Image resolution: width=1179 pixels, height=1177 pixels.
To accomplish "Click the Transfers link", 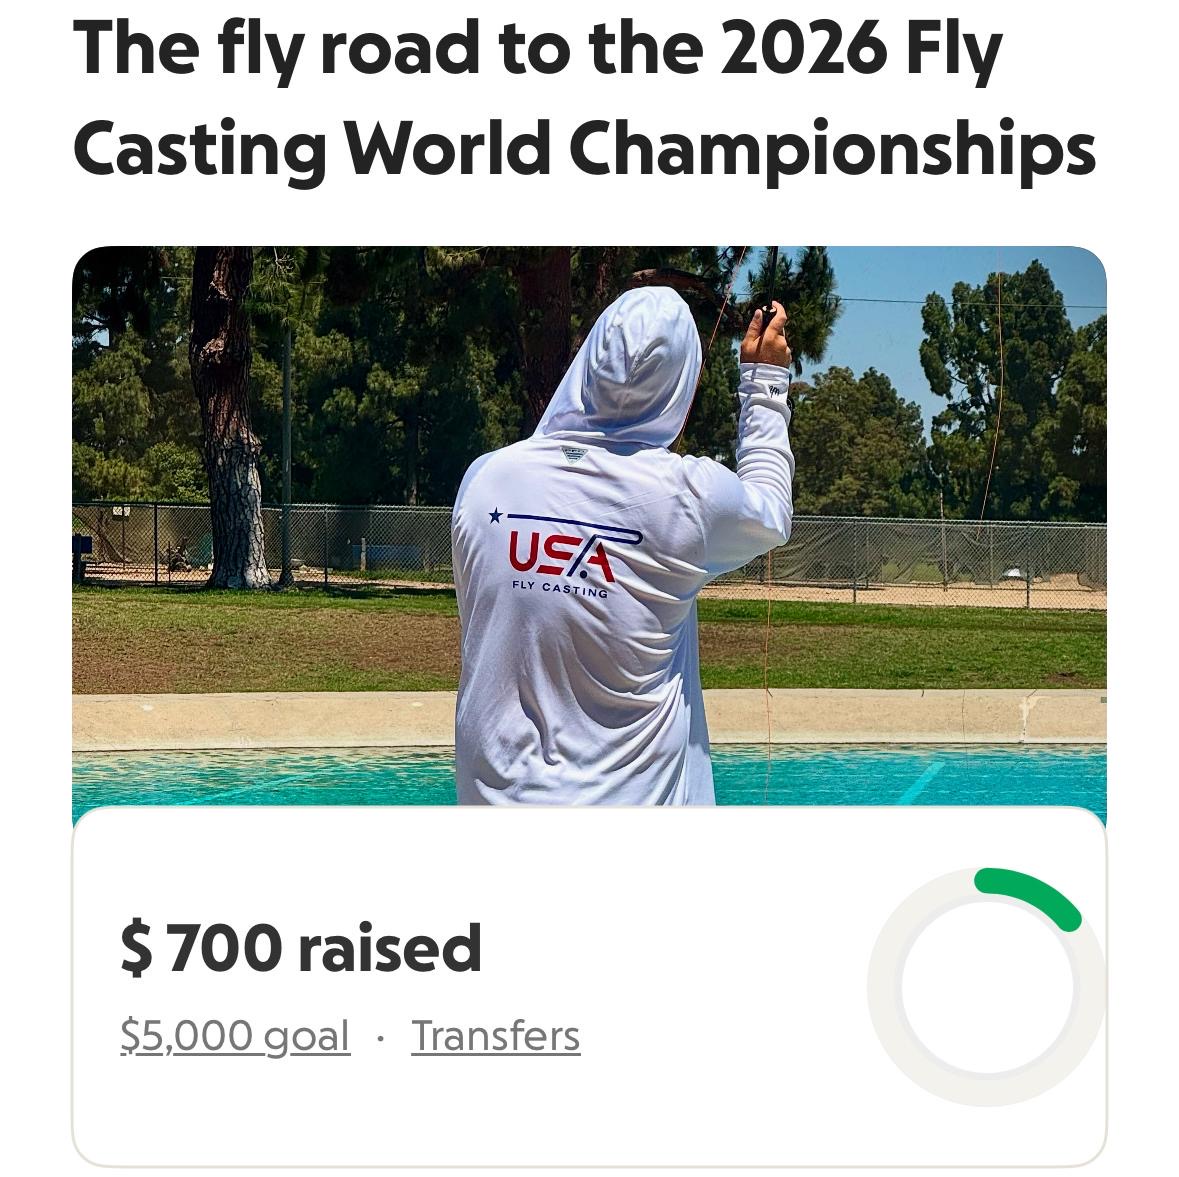I will 495,1036.
